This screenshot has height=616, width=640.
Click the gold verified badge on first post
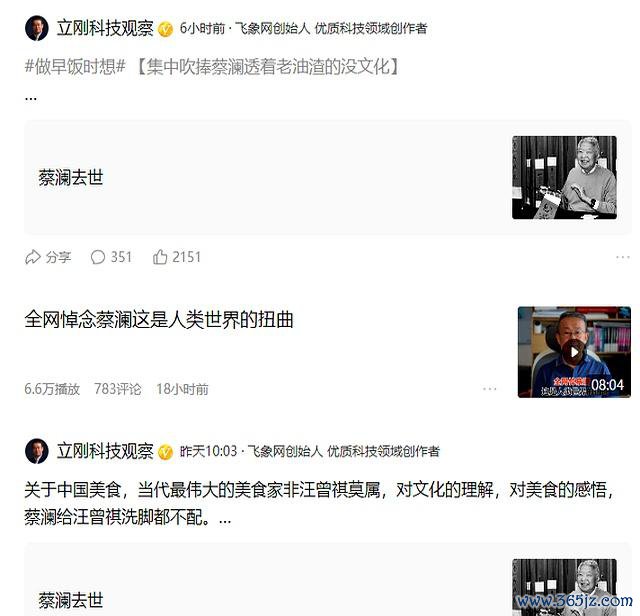pyautogui.click(x=165, y=29)
